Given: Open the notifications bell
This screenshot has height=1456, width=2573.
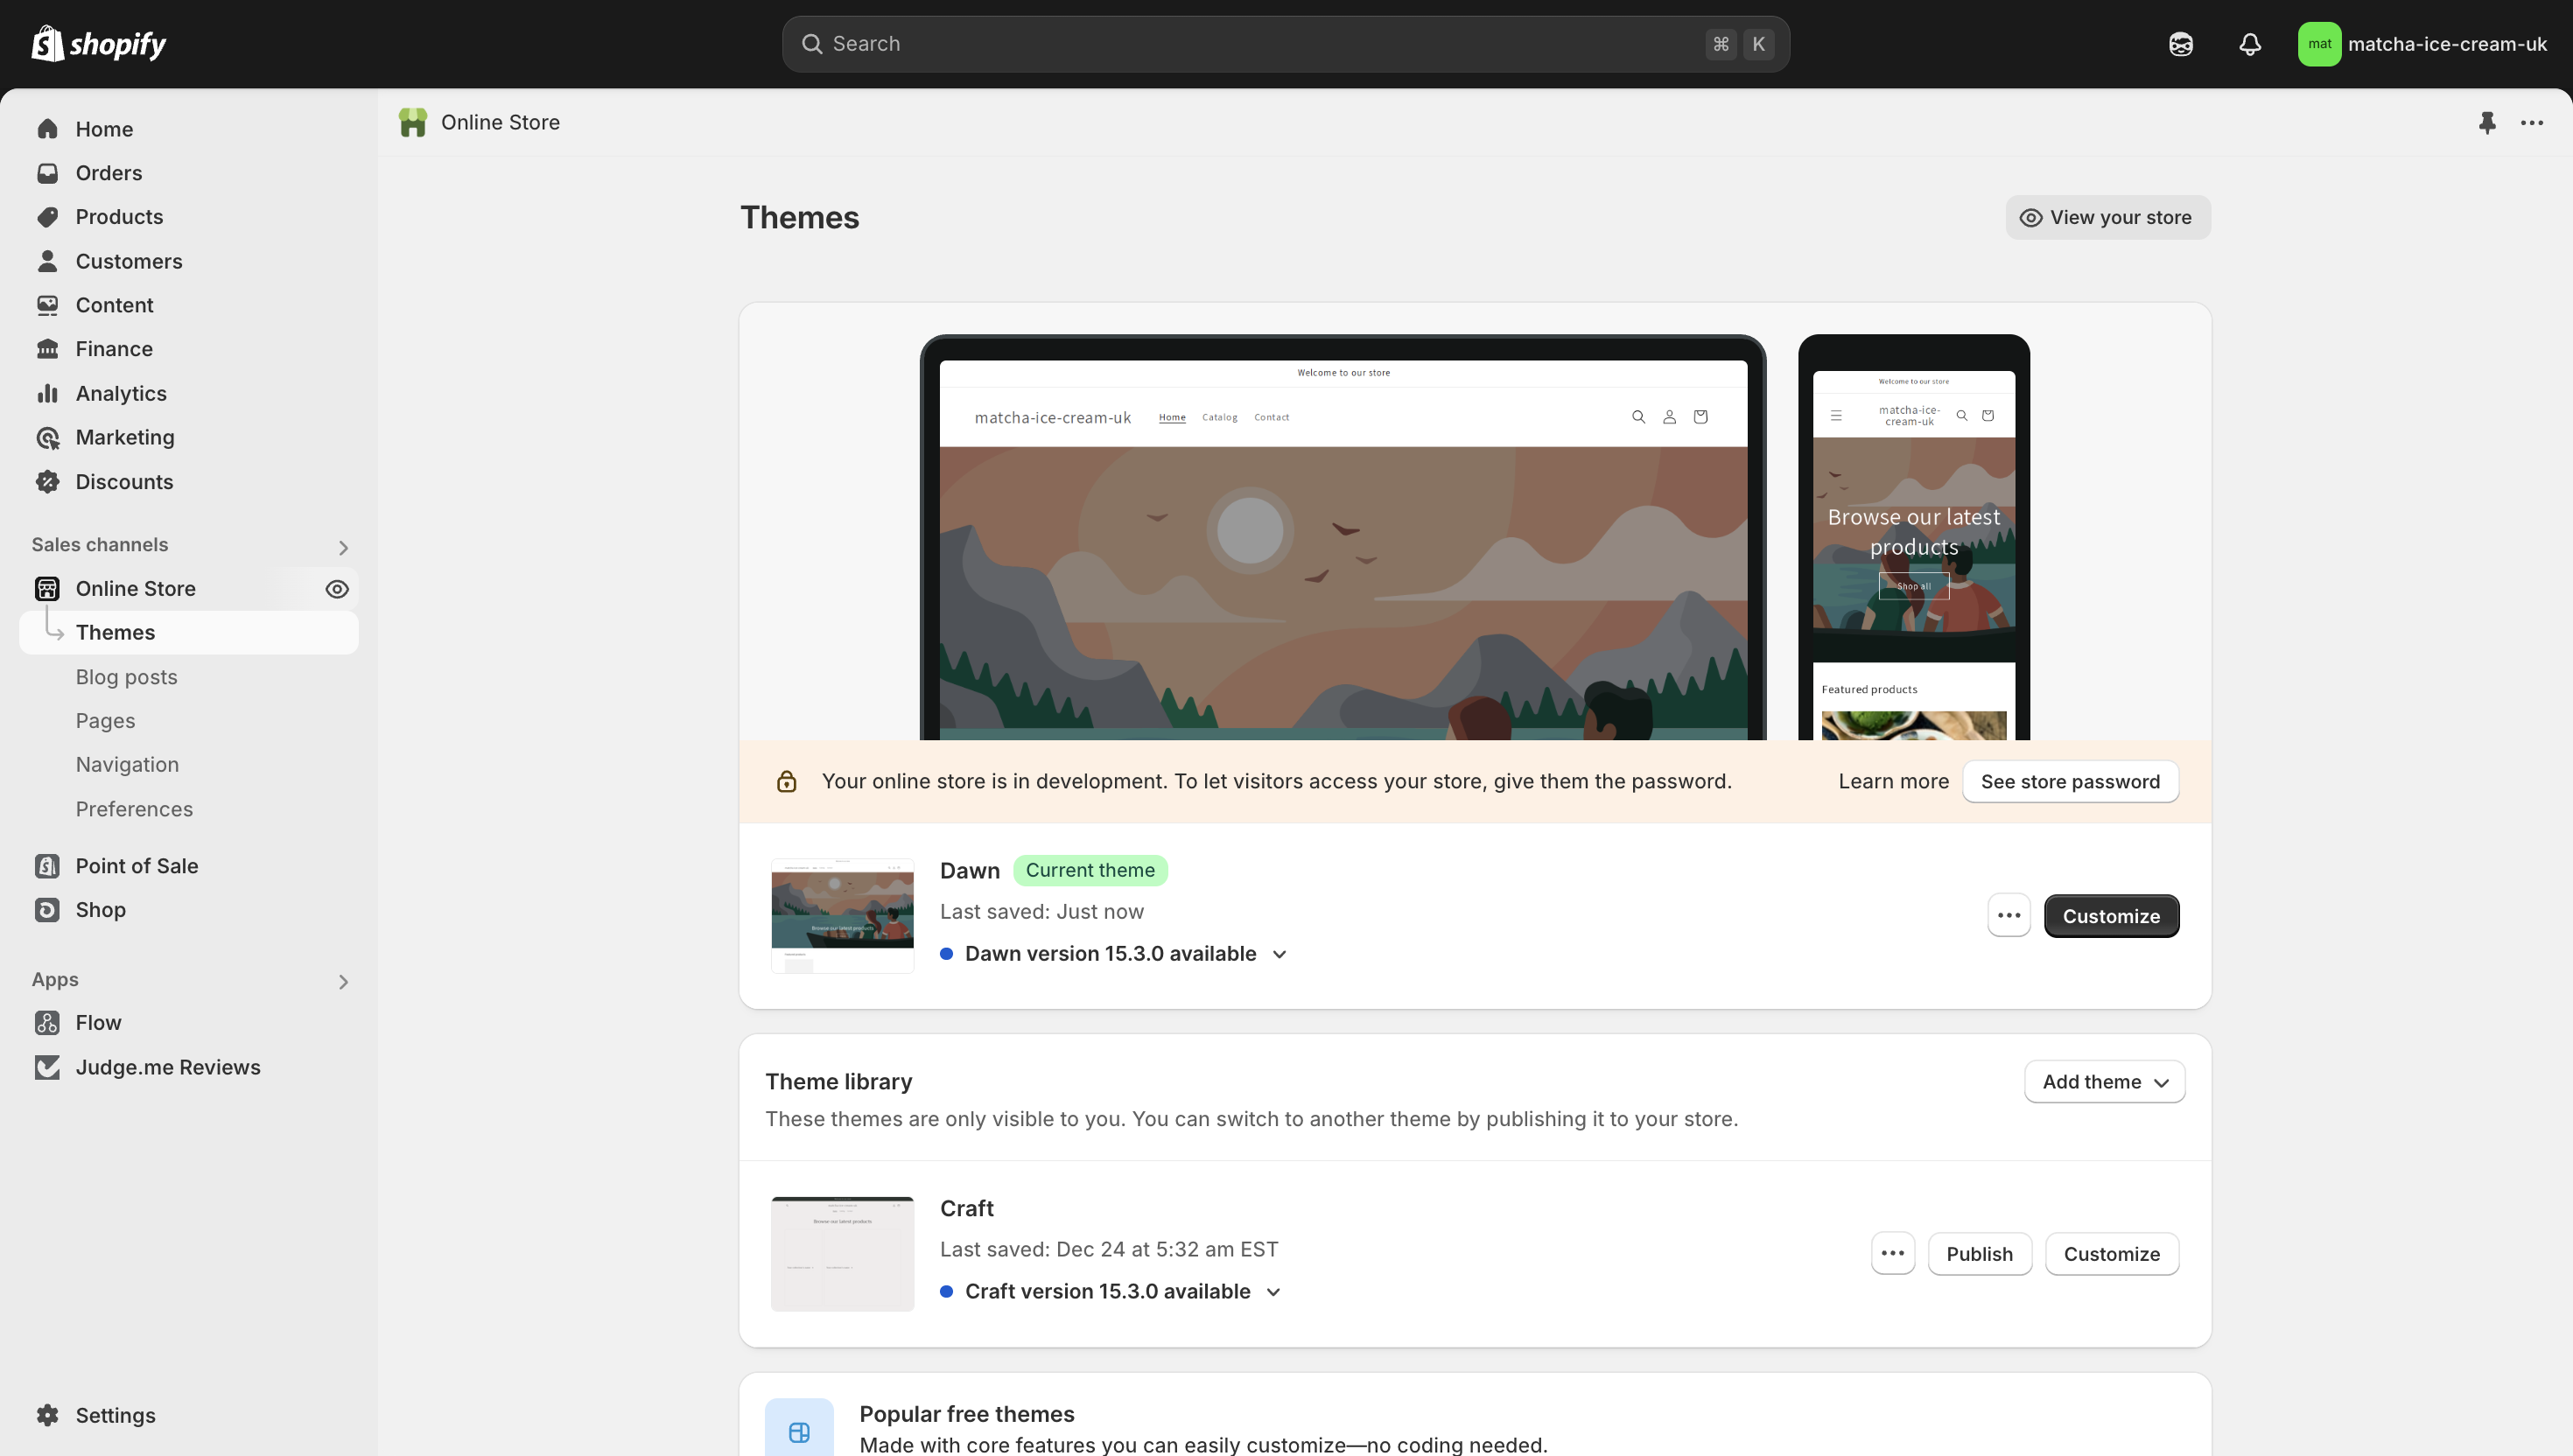Looking at the screenshot, I should (x=2249, y=44).
